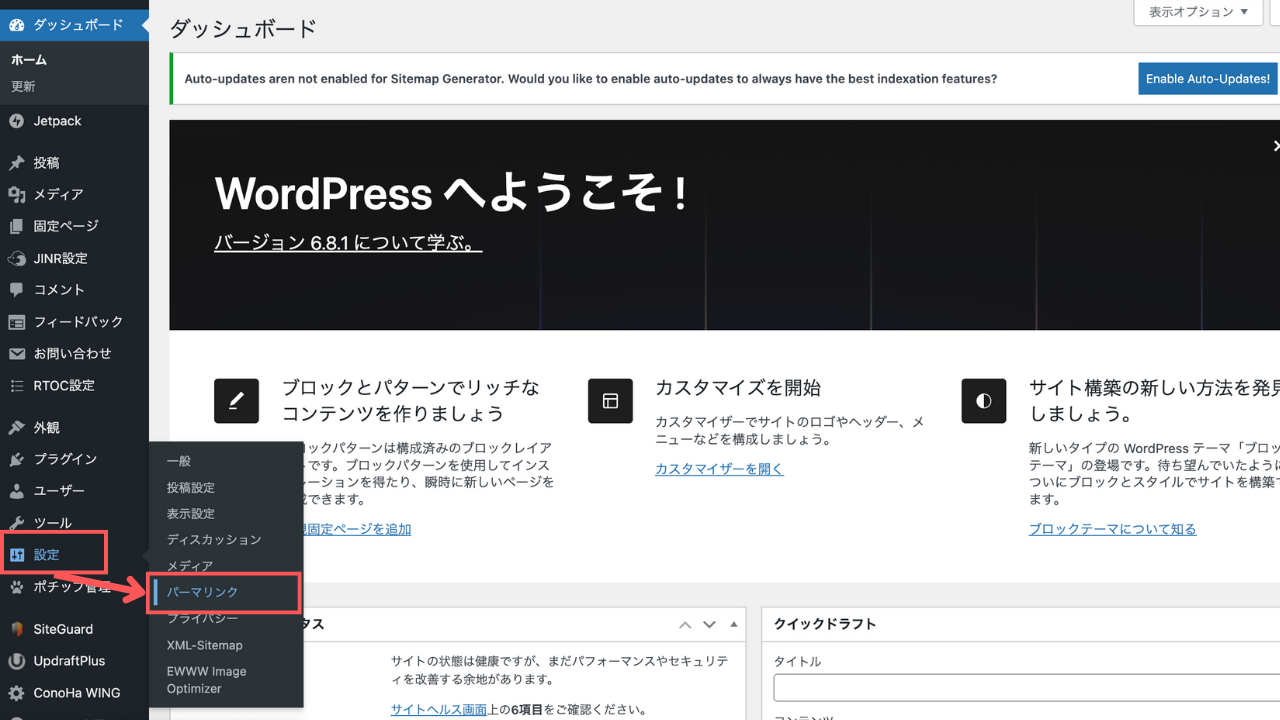
Task: Select EWWW Image Optimizer in flyout
Action: (206, 680)
